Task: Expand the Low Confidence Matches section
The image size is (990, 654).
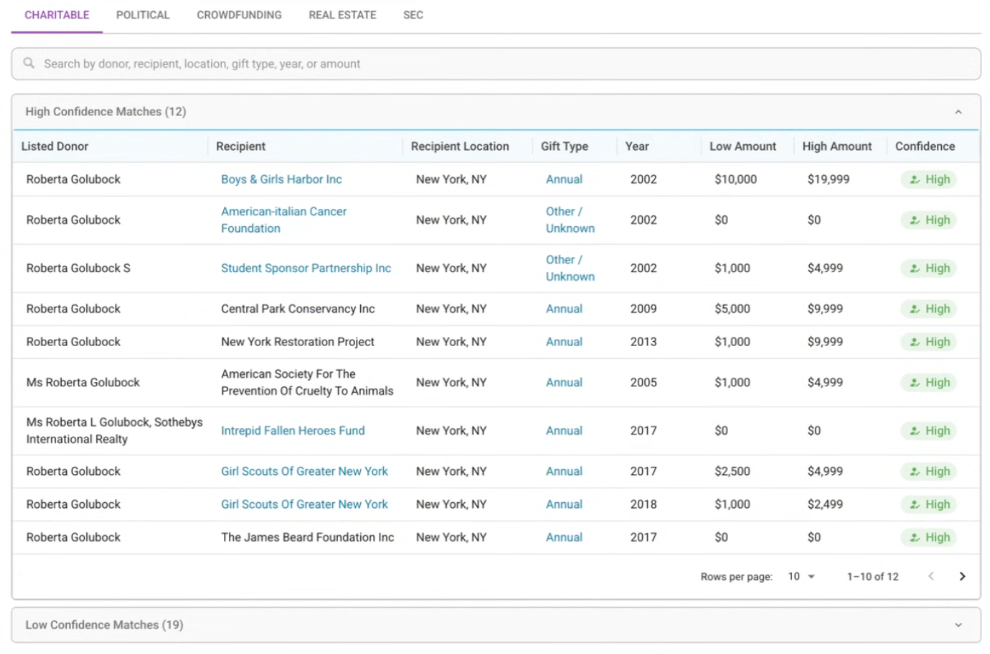Action: tap(958, 625)
